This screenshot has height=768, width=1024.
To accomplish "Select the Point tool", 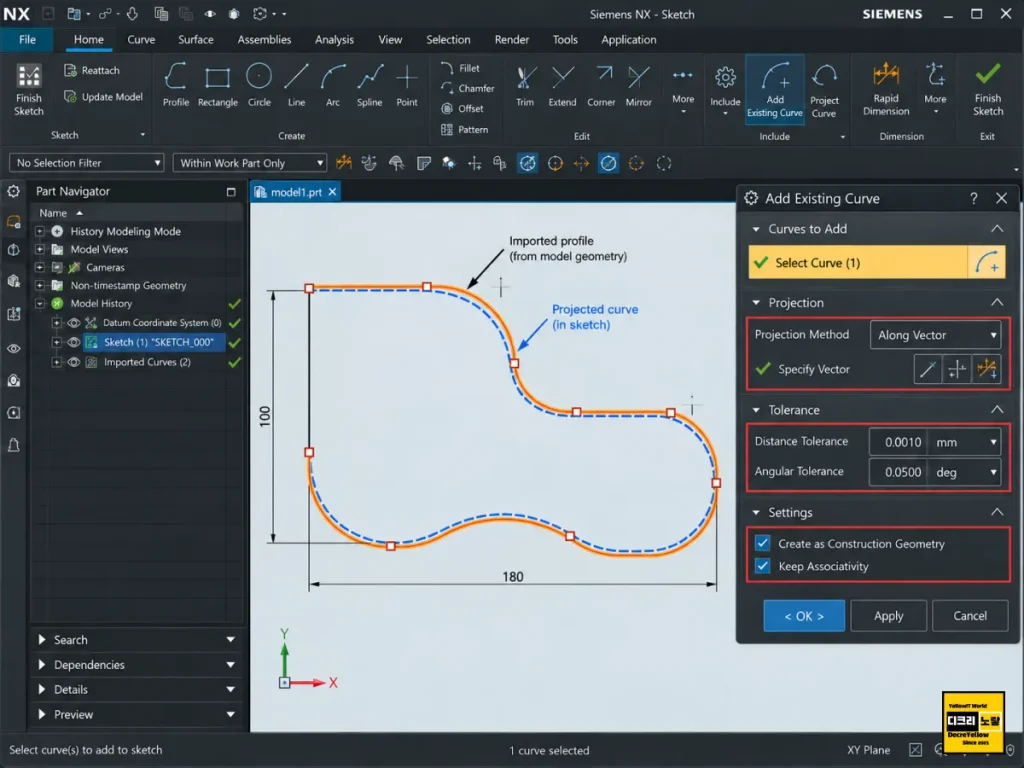I will point(407,85).
